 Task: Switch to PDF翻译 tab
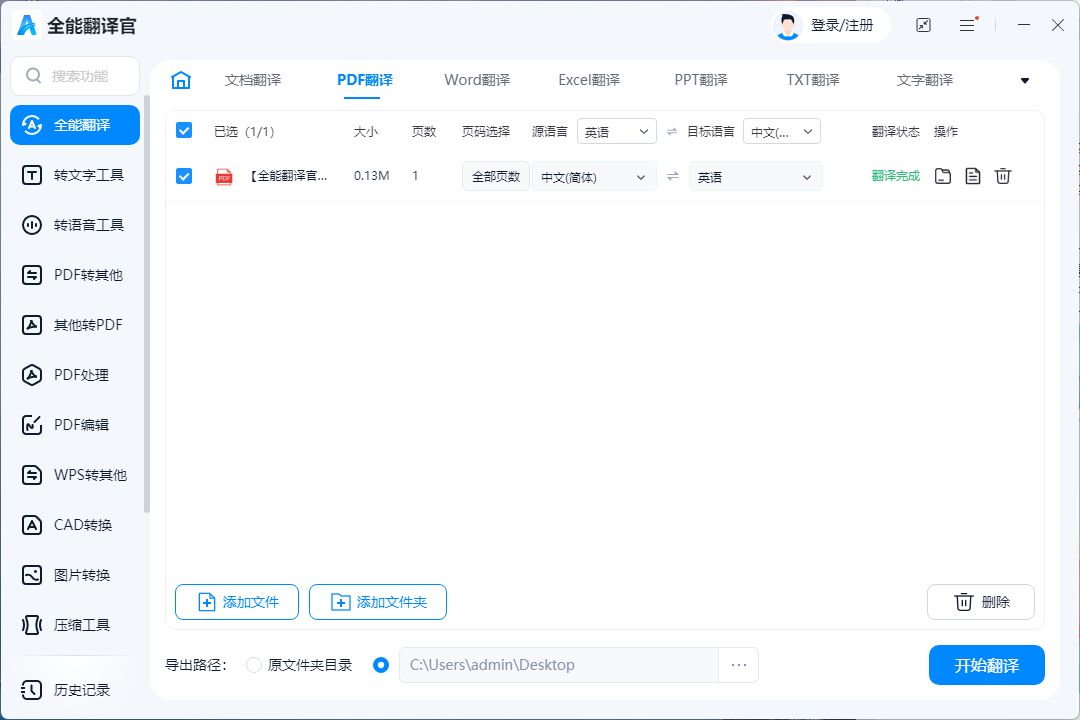364,80
